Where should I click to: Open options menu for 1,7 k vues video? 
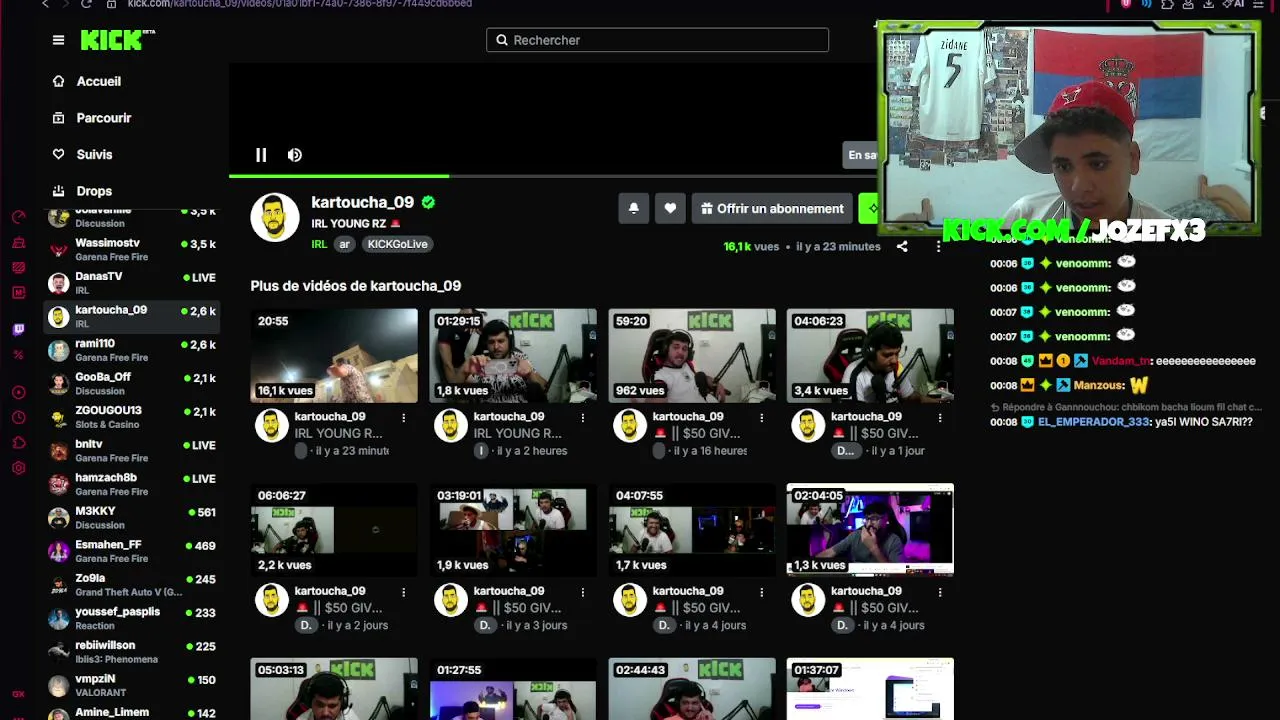point(762,592)
